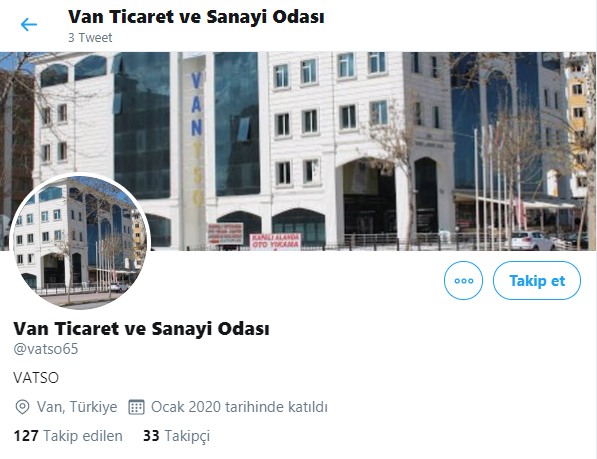This screenshot has width=597, height=459.
Task: Click the location pin icon near Van, Türkiye
Action: pyautogui.click(x=22, y=407)
